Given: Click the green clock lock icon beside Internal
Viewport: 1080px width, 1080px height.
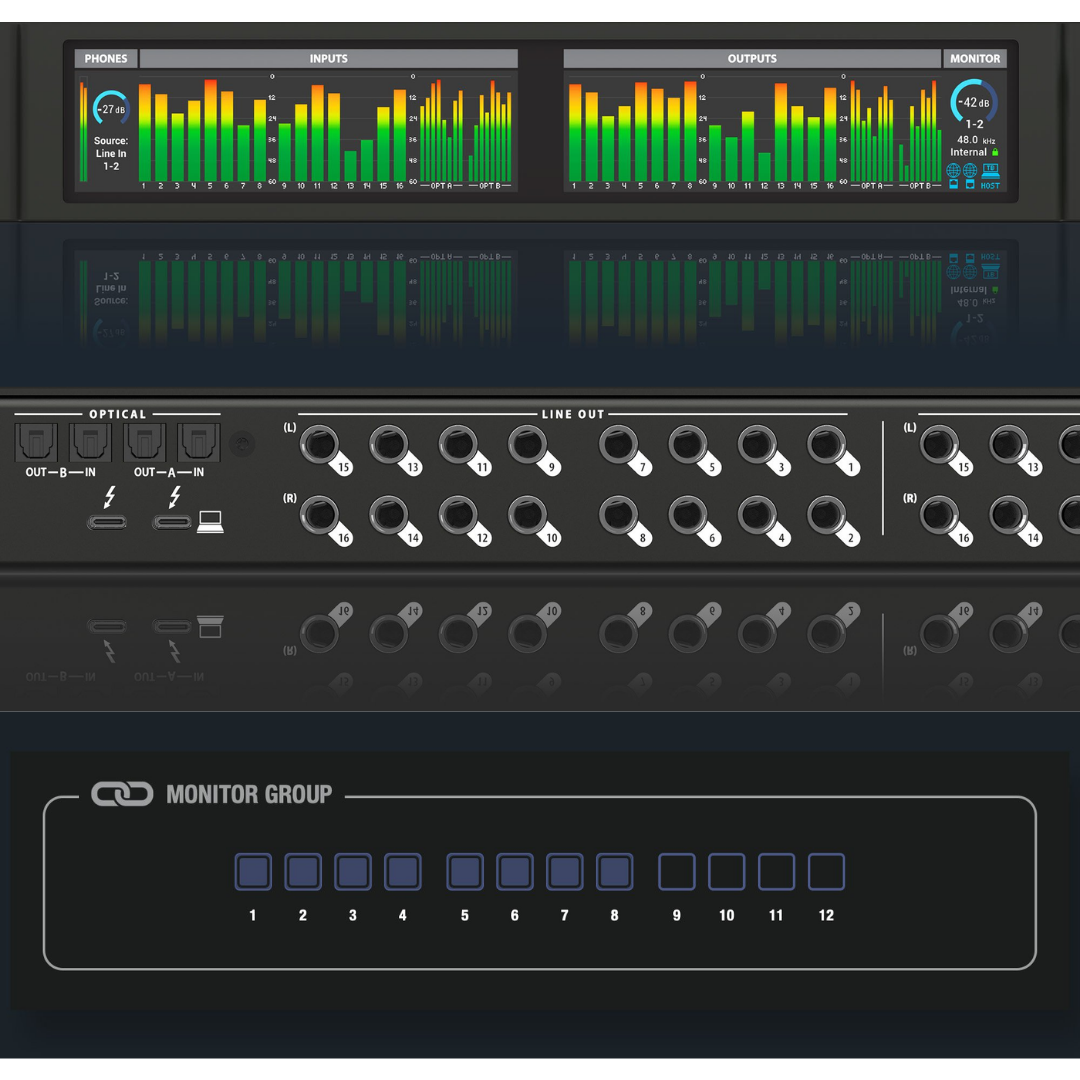Looking at the screenshot, I should (995, 152).
